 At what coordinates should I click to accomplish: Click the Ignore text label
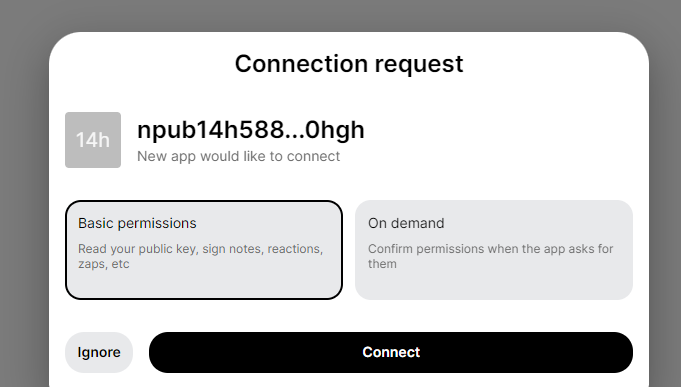tap(99, 352)
